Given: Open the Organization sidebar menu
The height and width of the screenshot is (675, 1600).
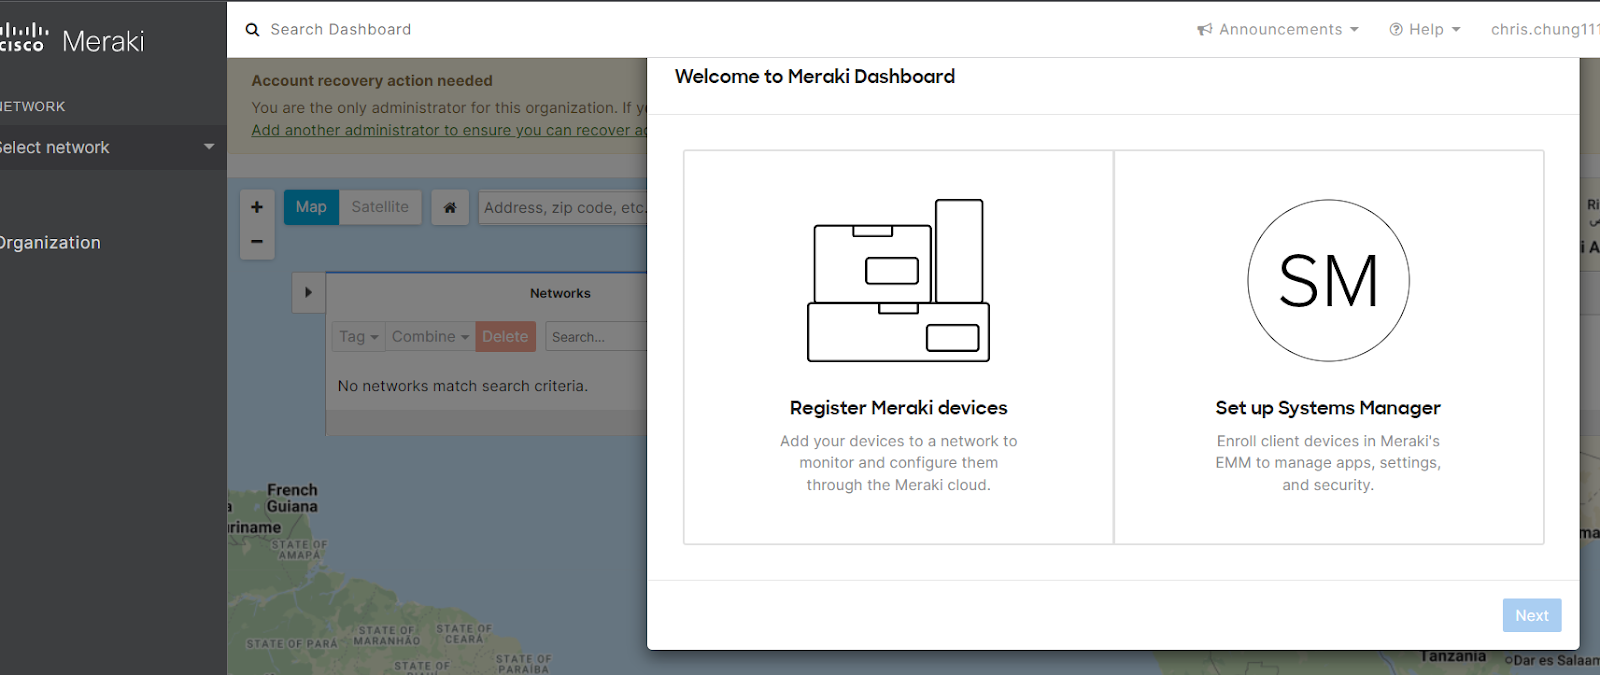Looking at the screenshot, I should (x=50, y=243).
